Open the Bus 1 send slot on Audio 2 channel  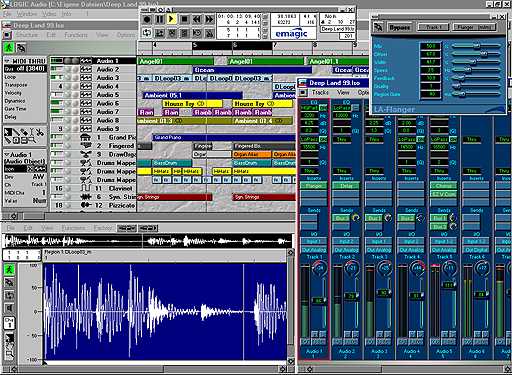tap(341, 218)
